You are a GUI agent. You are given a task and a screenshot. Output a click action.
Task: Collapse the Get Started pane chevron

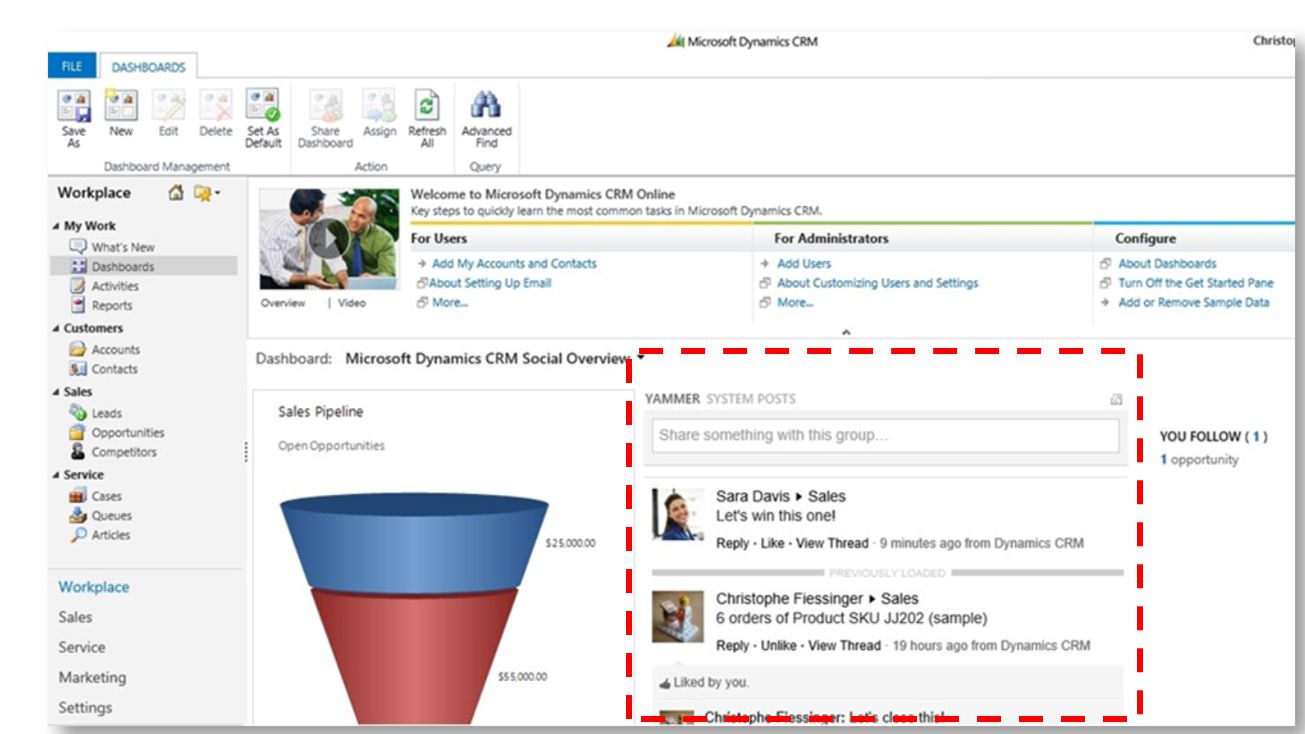[846, 333]
